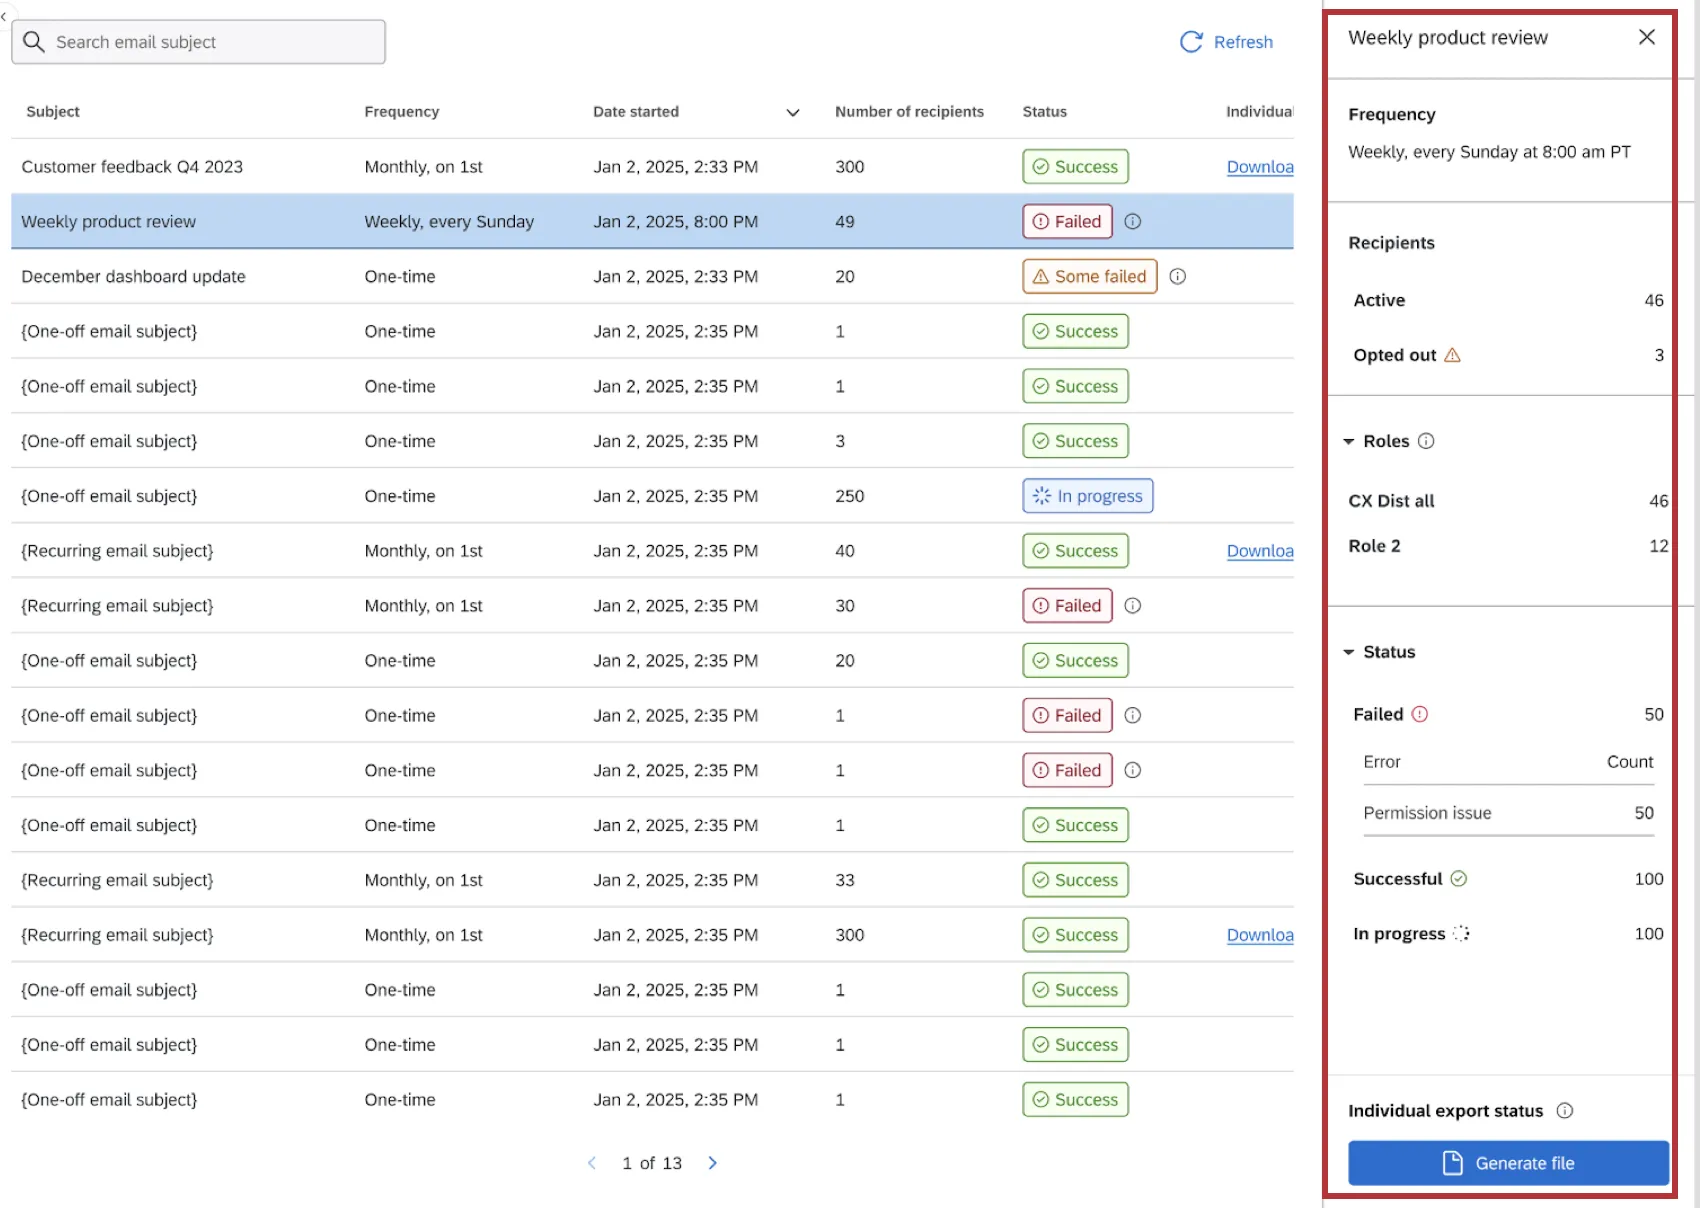Viewport: 1700px width, 1208px height.
Task: Click the info icon next to Individual export status
Action: tap(1563, 1110)
